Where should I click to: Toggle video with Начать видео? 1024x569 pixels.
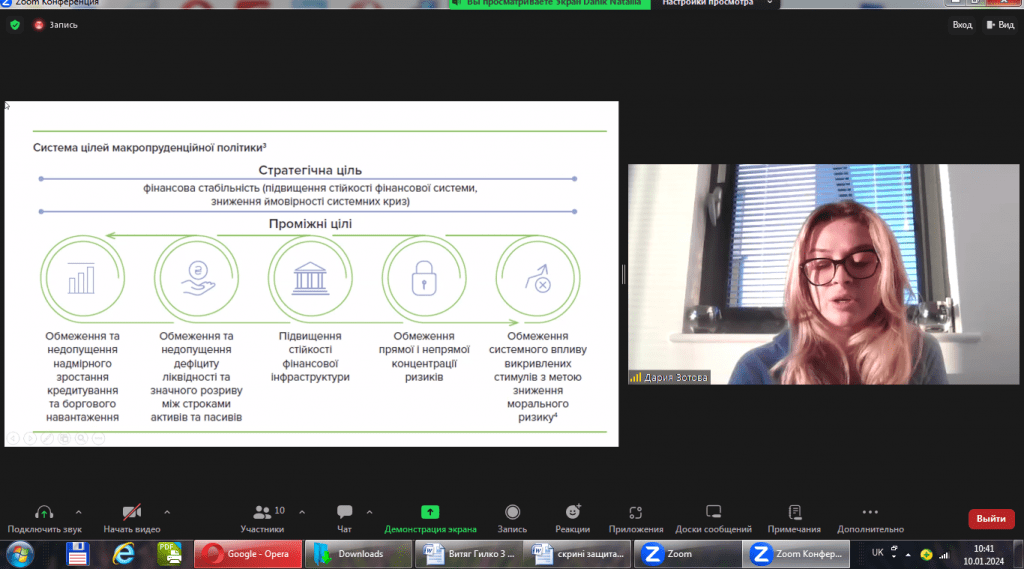(x=131, y=513)
